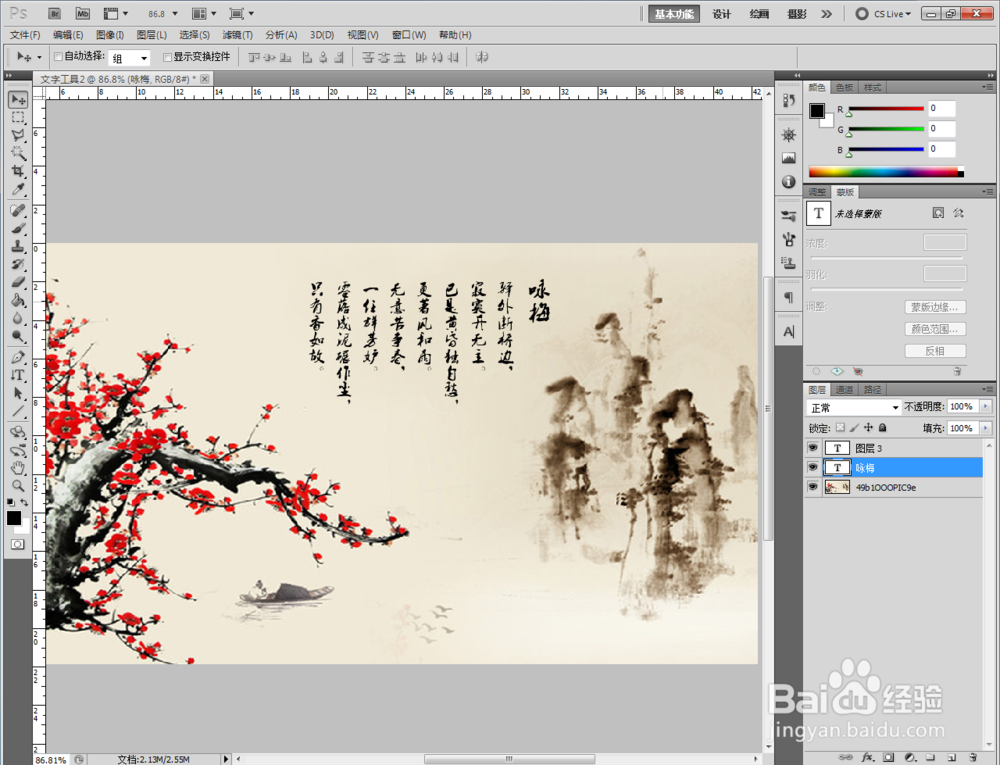This screenshot has height=765, width=1000.
Task: Select the Line shape tool
Action: click(18, 411)
